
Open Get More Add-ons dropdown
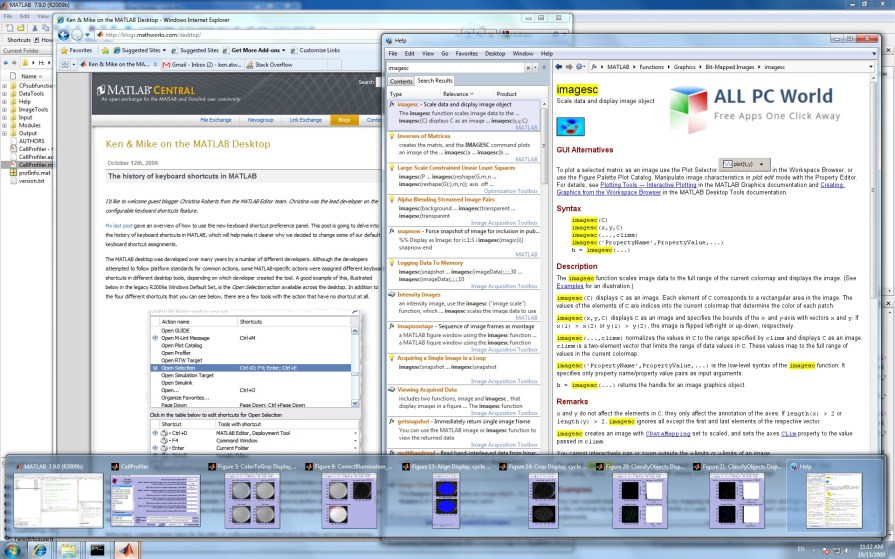click(284, 50)
